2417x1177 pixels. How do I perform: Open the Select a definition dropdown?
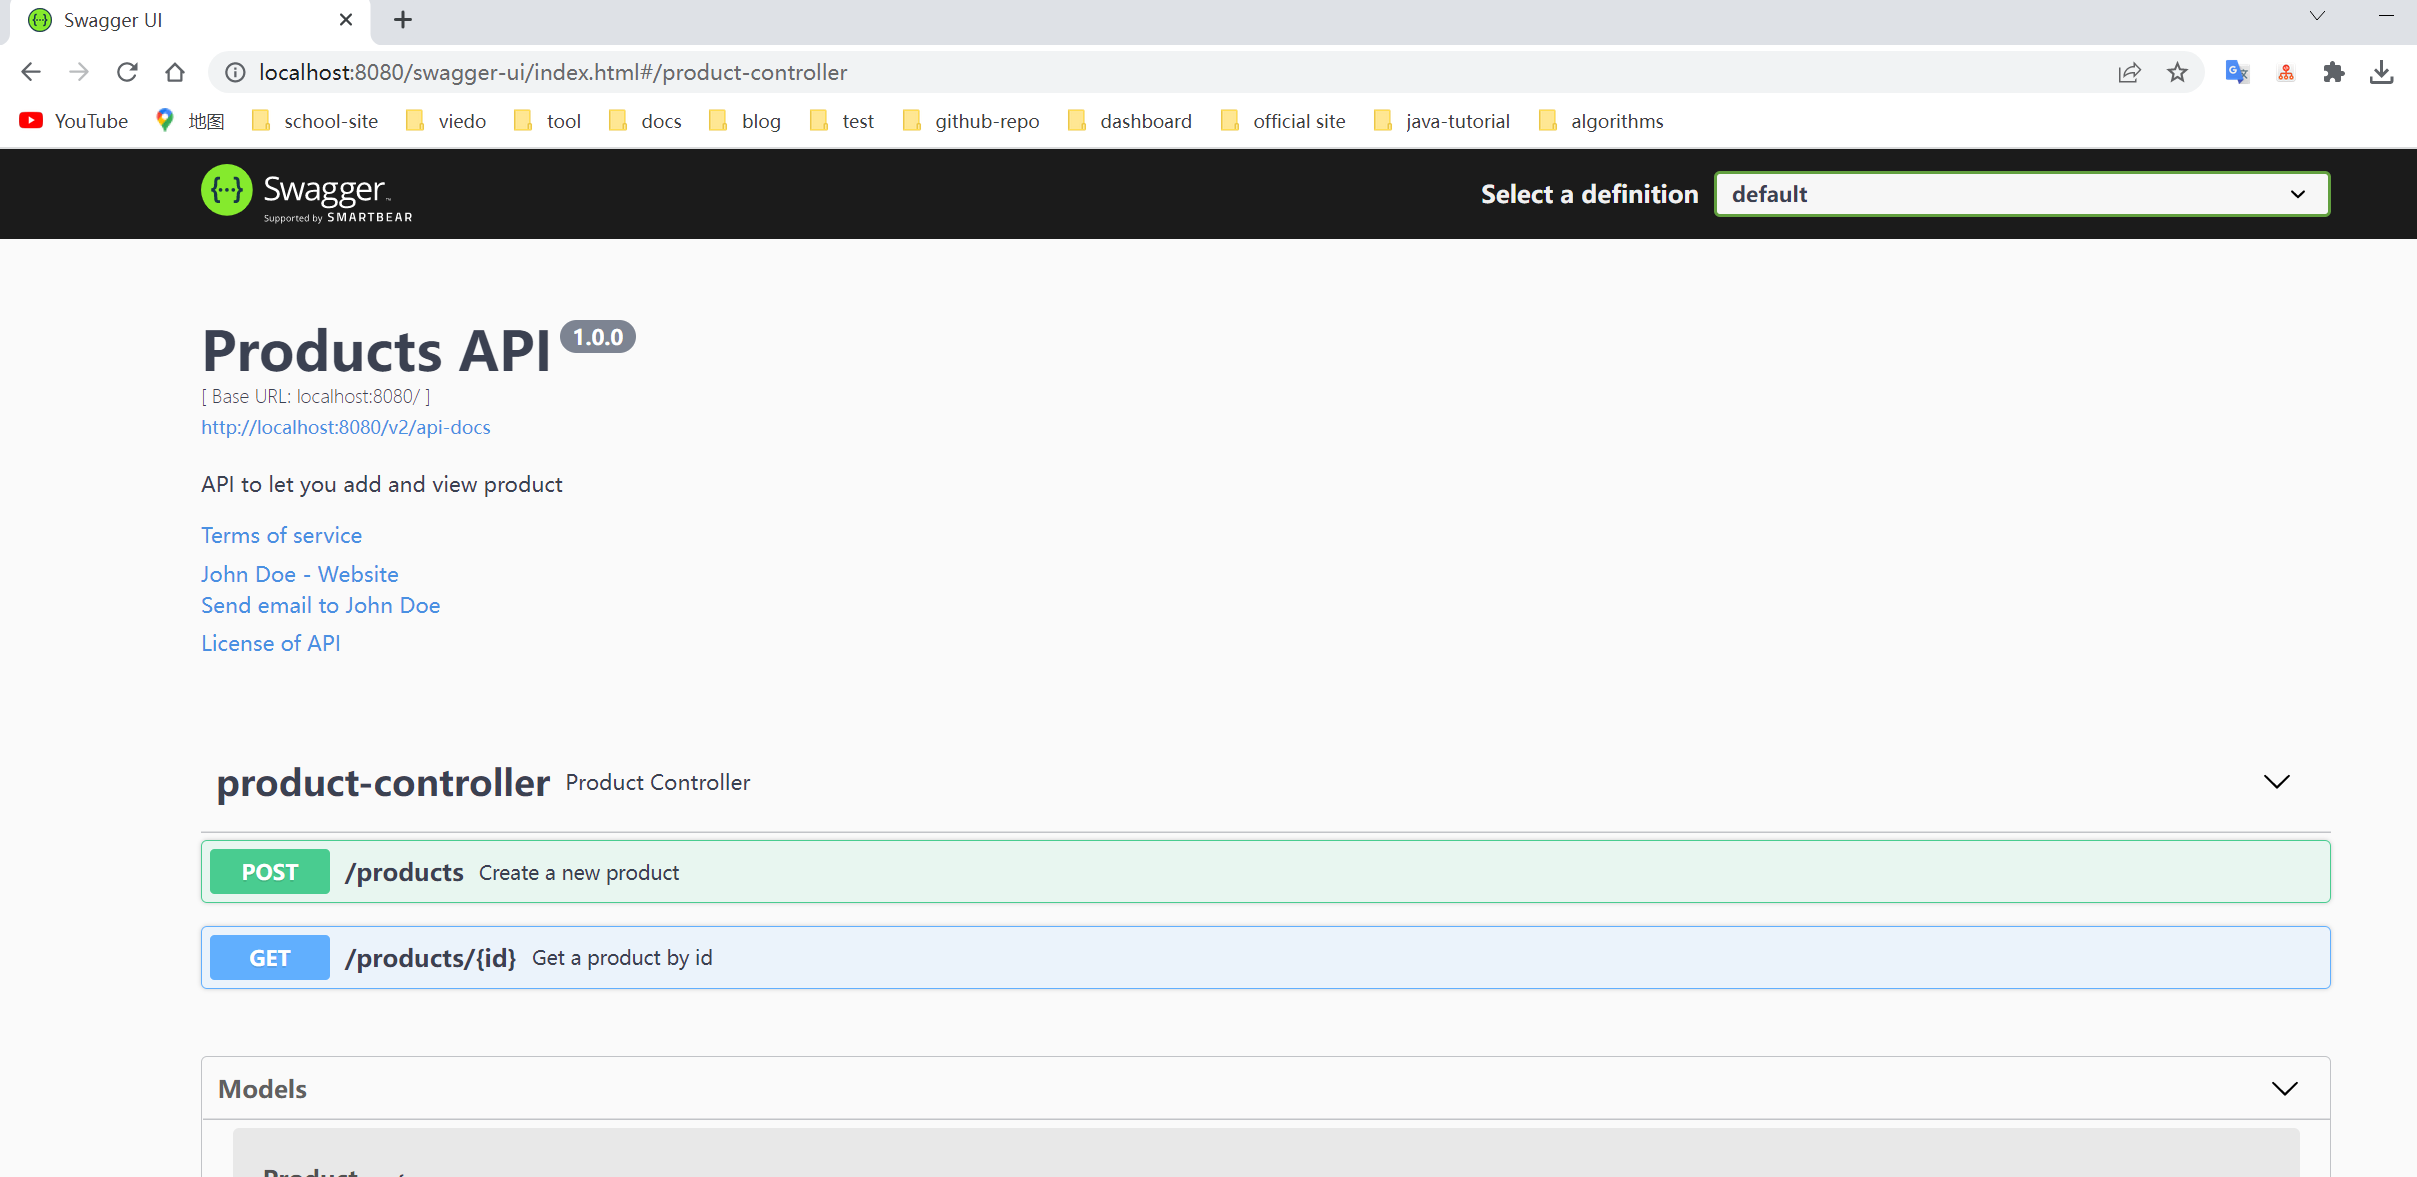[2022, 194]
